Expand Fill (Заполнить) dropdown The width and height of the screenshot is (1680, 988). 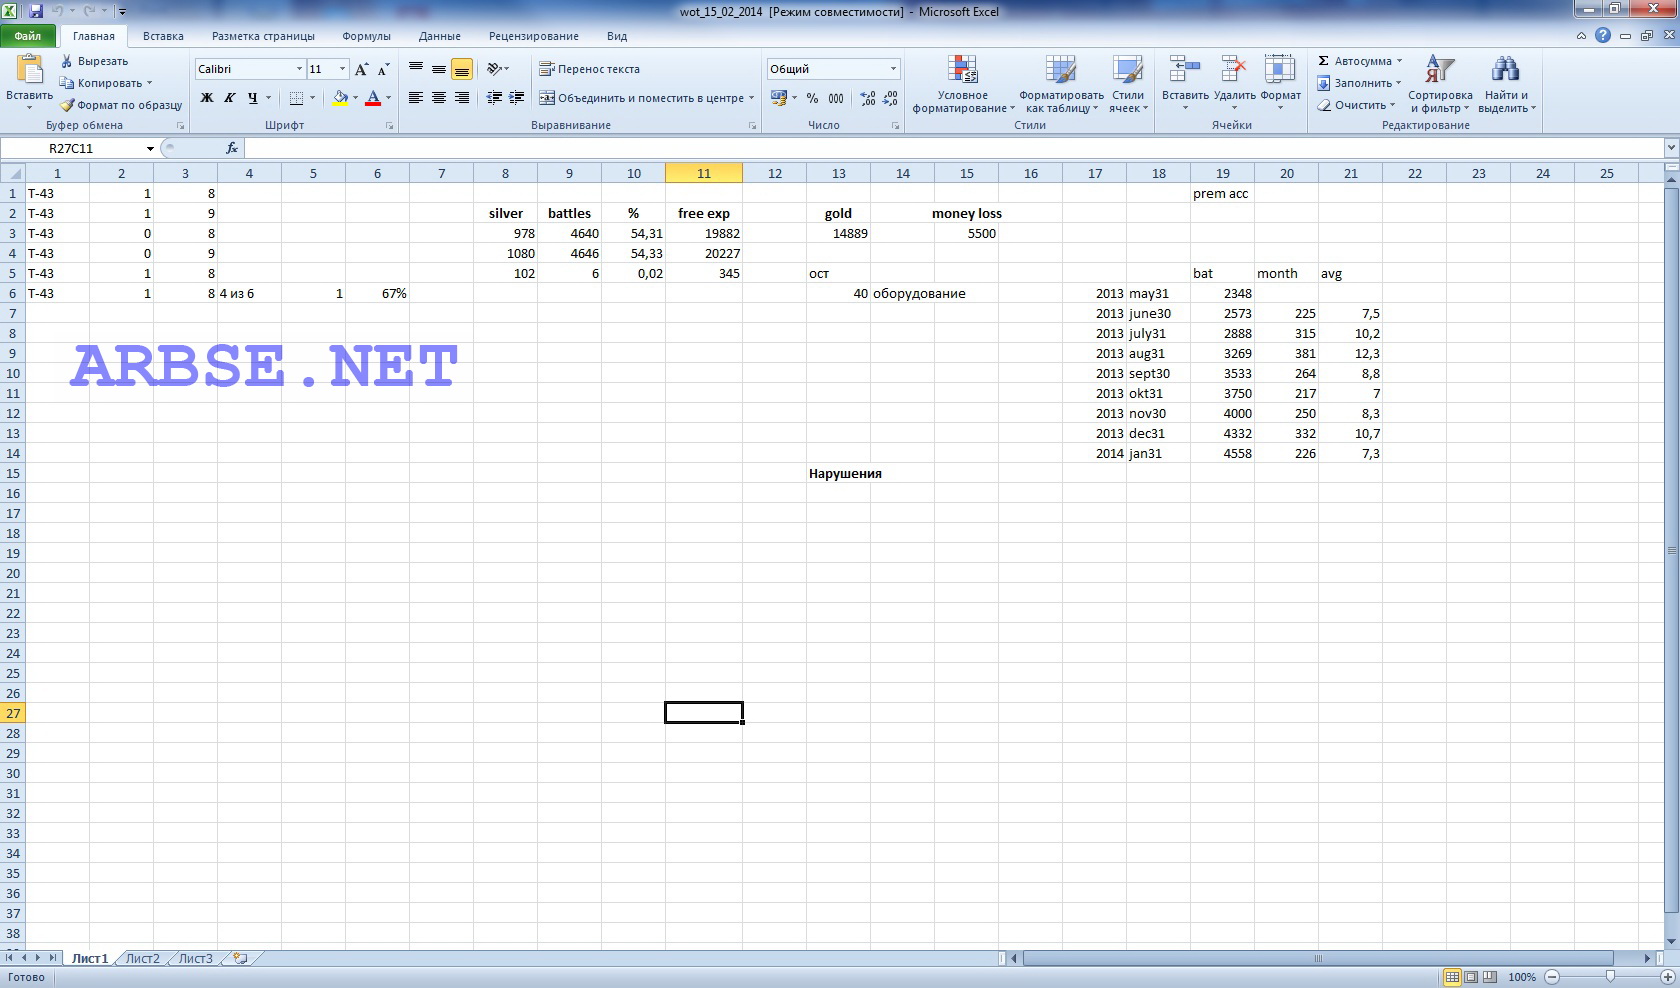1398,83
